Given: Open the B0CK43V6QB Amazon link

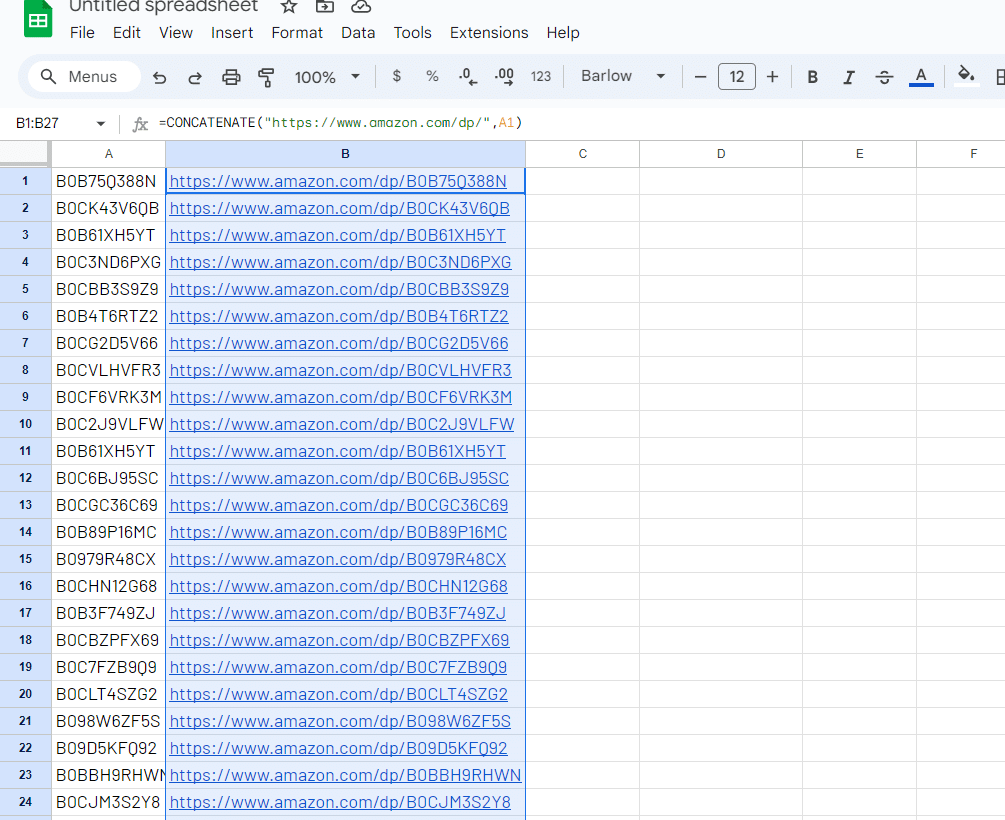Looking at the screenshot, I should (x=339, y=208).
